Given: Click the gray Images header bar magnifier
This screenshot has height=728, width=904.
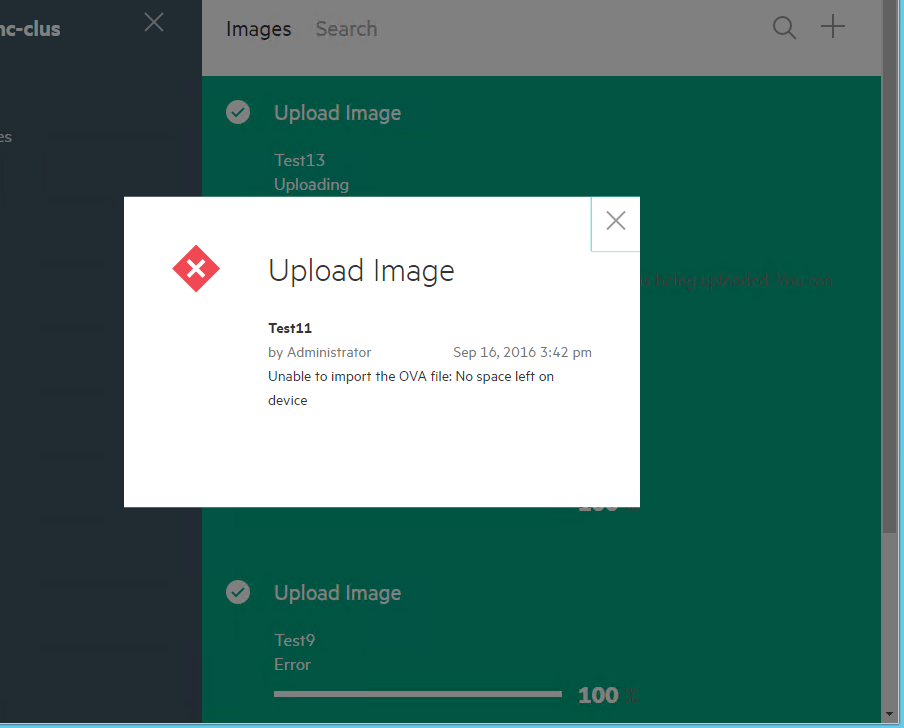Looking at the screenshot, I should (x=784, y=28).
